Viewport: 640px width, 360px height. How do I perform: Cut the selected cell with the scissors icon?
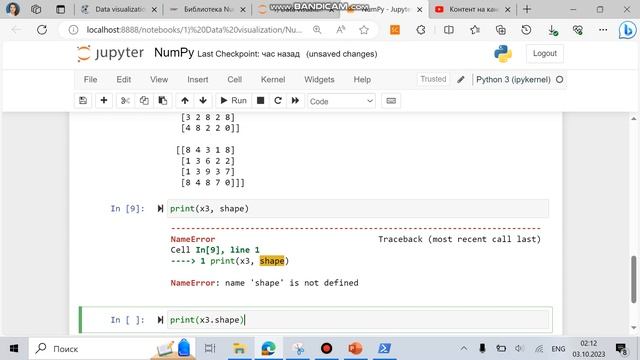(x=125, y=100)
